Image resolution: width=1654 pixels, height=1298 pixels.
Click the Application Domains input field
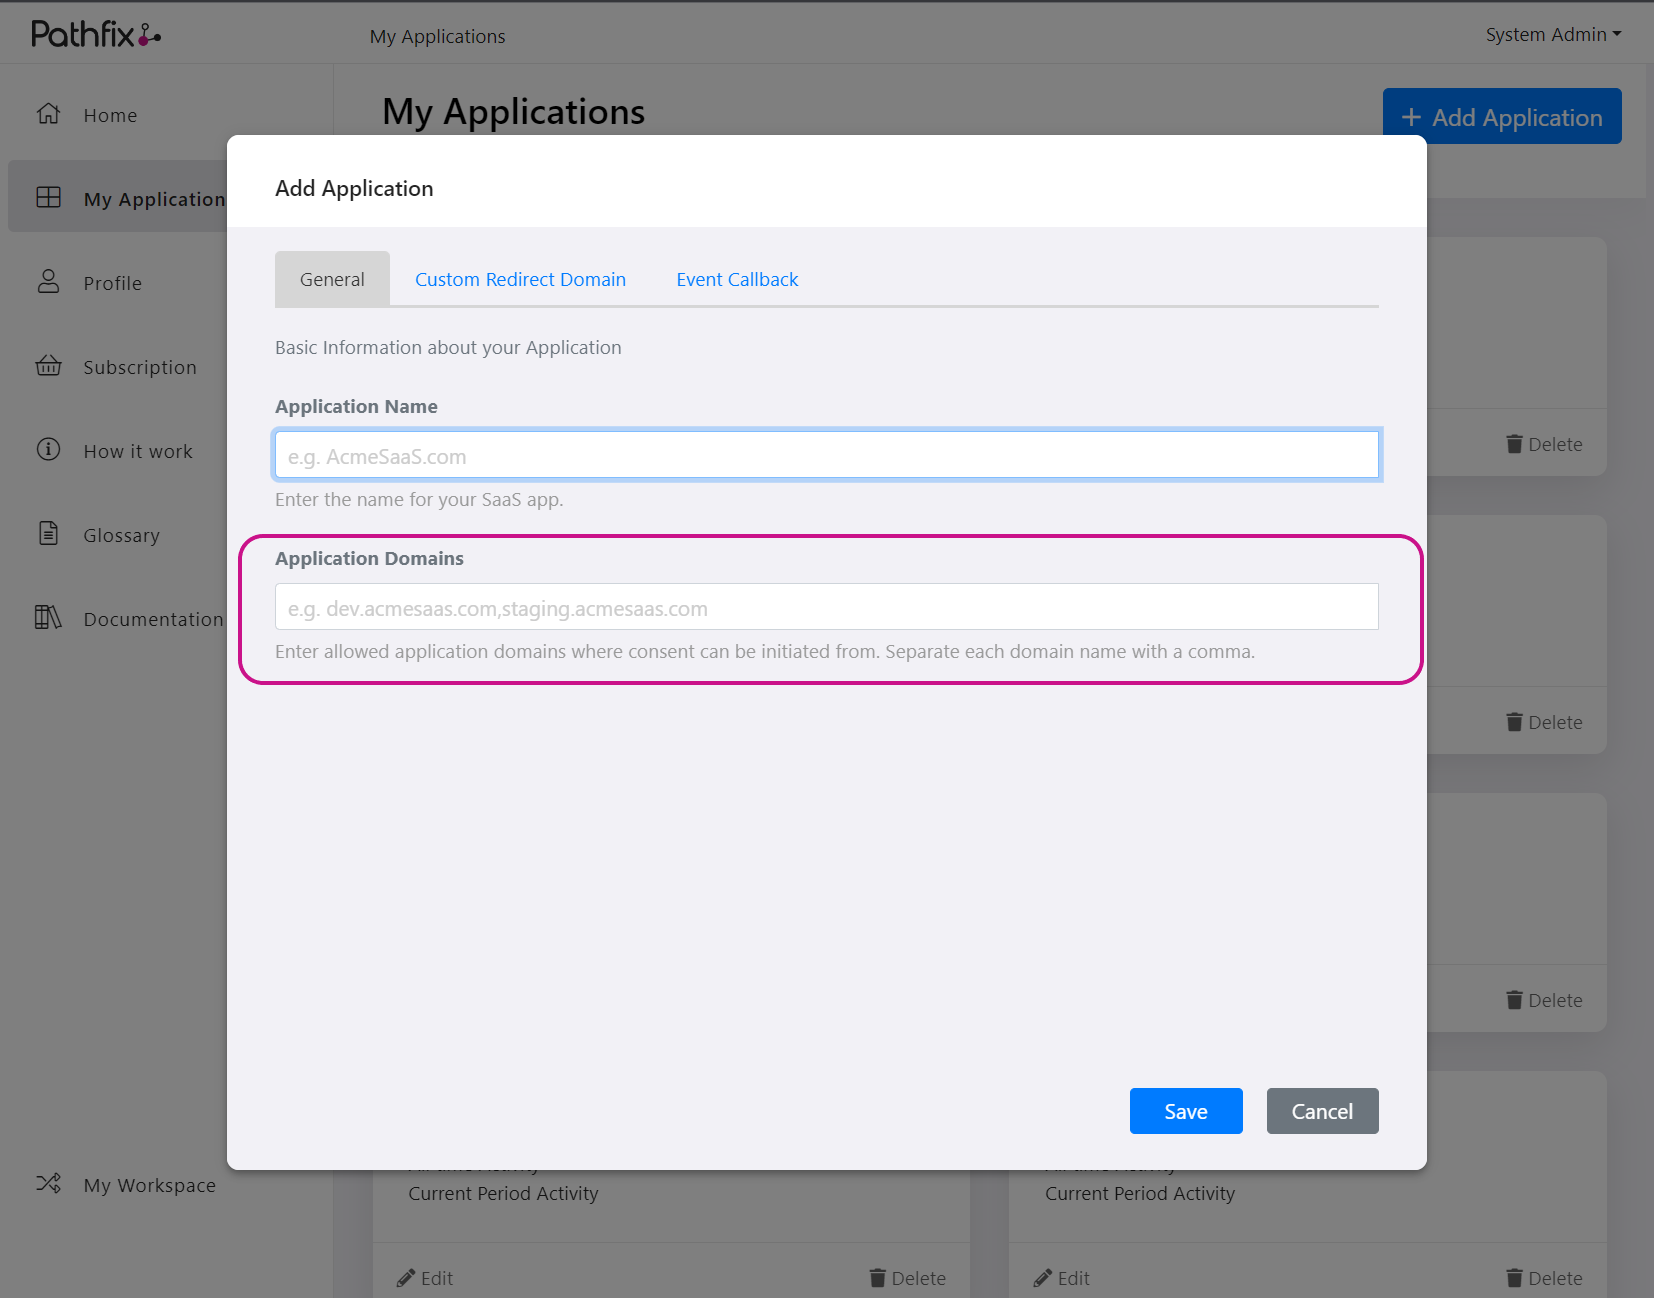pos(826,607)
